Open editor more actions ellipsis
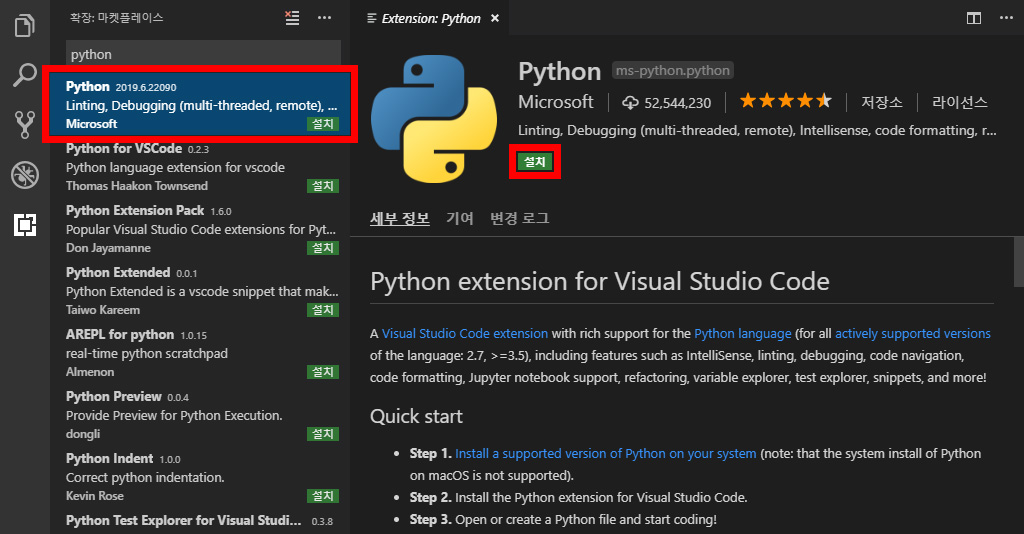This screenshot has width=1024, height=534. (1006, 18)
